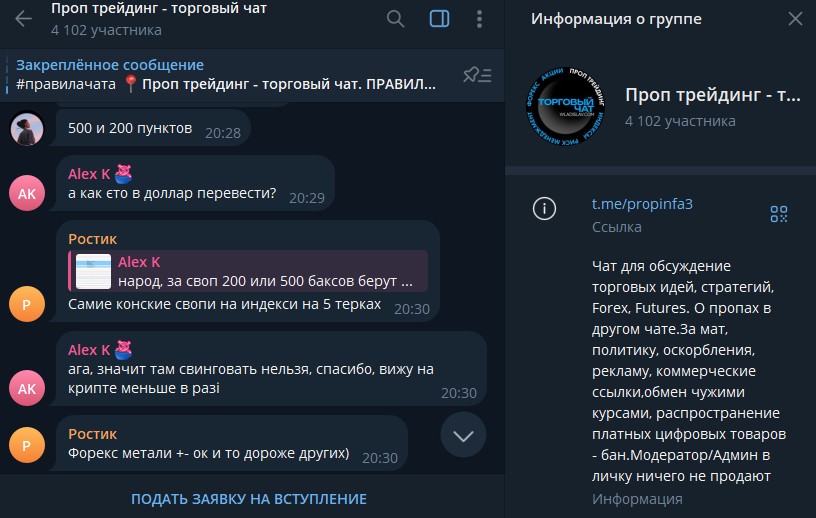
Task: Open the pink AK avatar at the 20:29 message
Action: 27,193
